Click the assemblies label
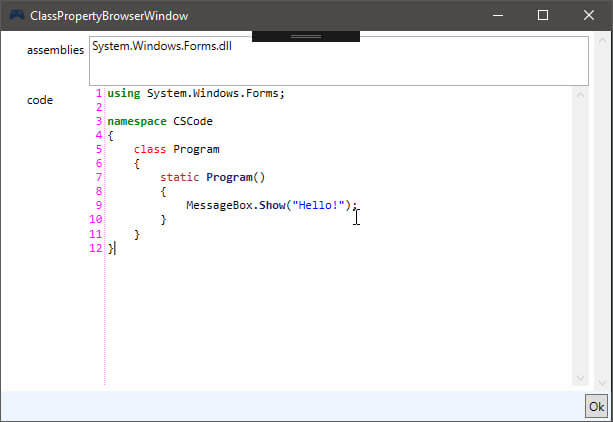 [55, 51]
